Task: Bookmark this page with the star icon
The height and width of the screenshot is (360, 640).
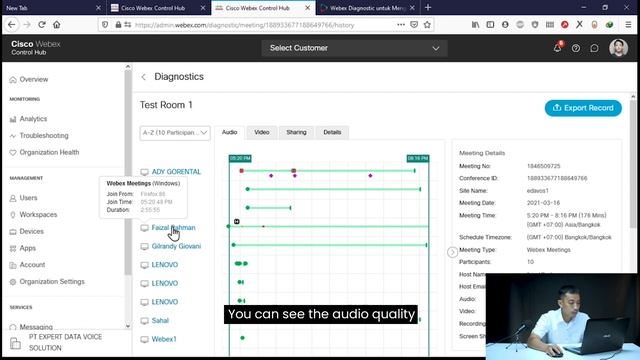Action: [427, 25]
